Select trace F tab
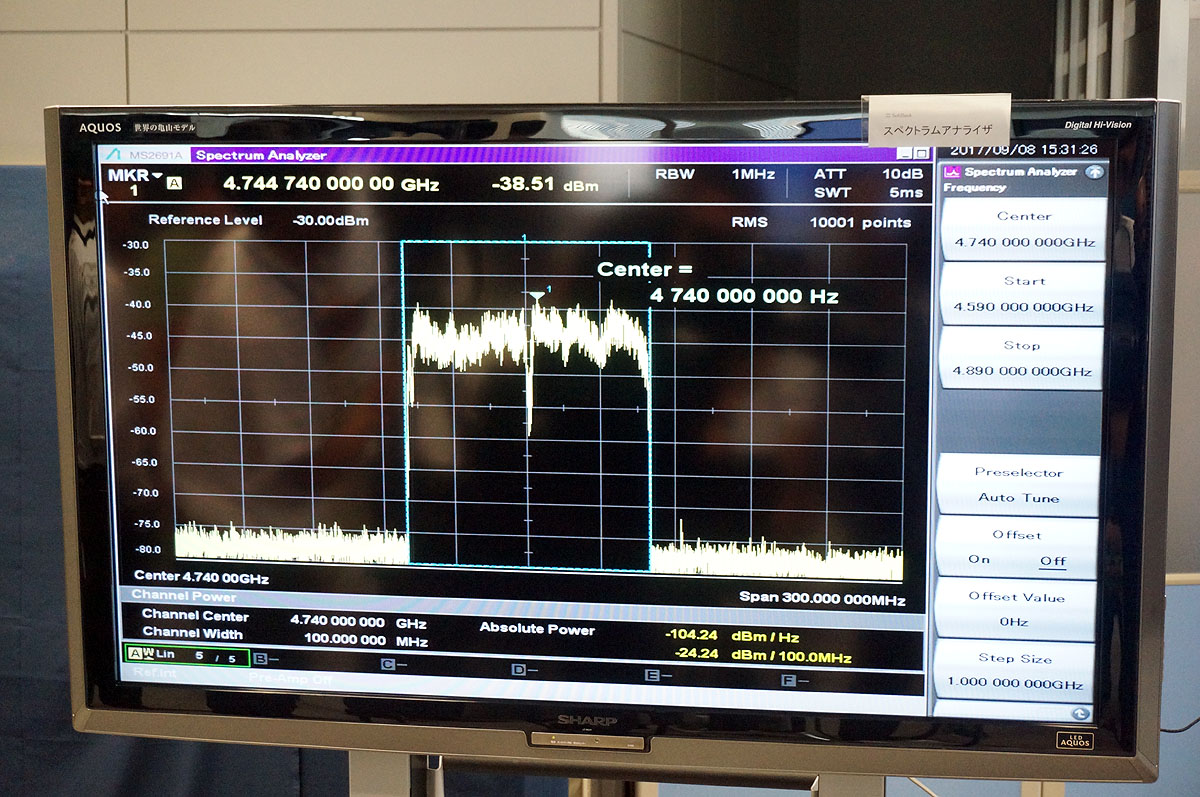The height and width of the screenshot is (797, 1200). [793, 681]
